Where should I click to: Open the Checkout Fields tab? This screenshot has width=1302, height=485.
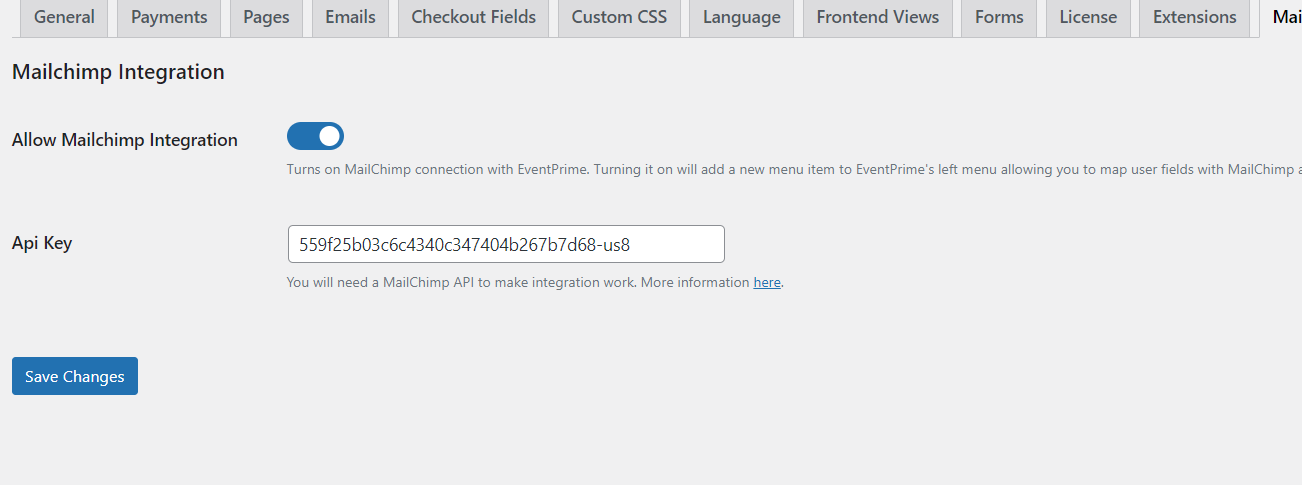coord(473,18)
